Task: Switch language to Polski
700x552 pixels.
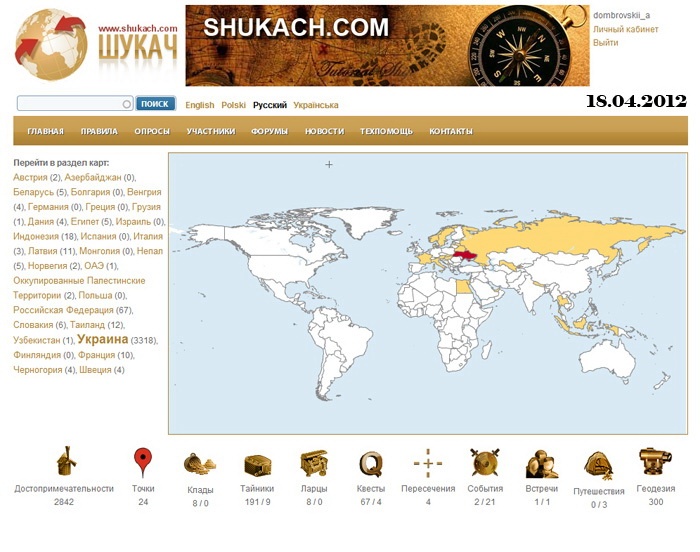Action: tap(233, 105)
